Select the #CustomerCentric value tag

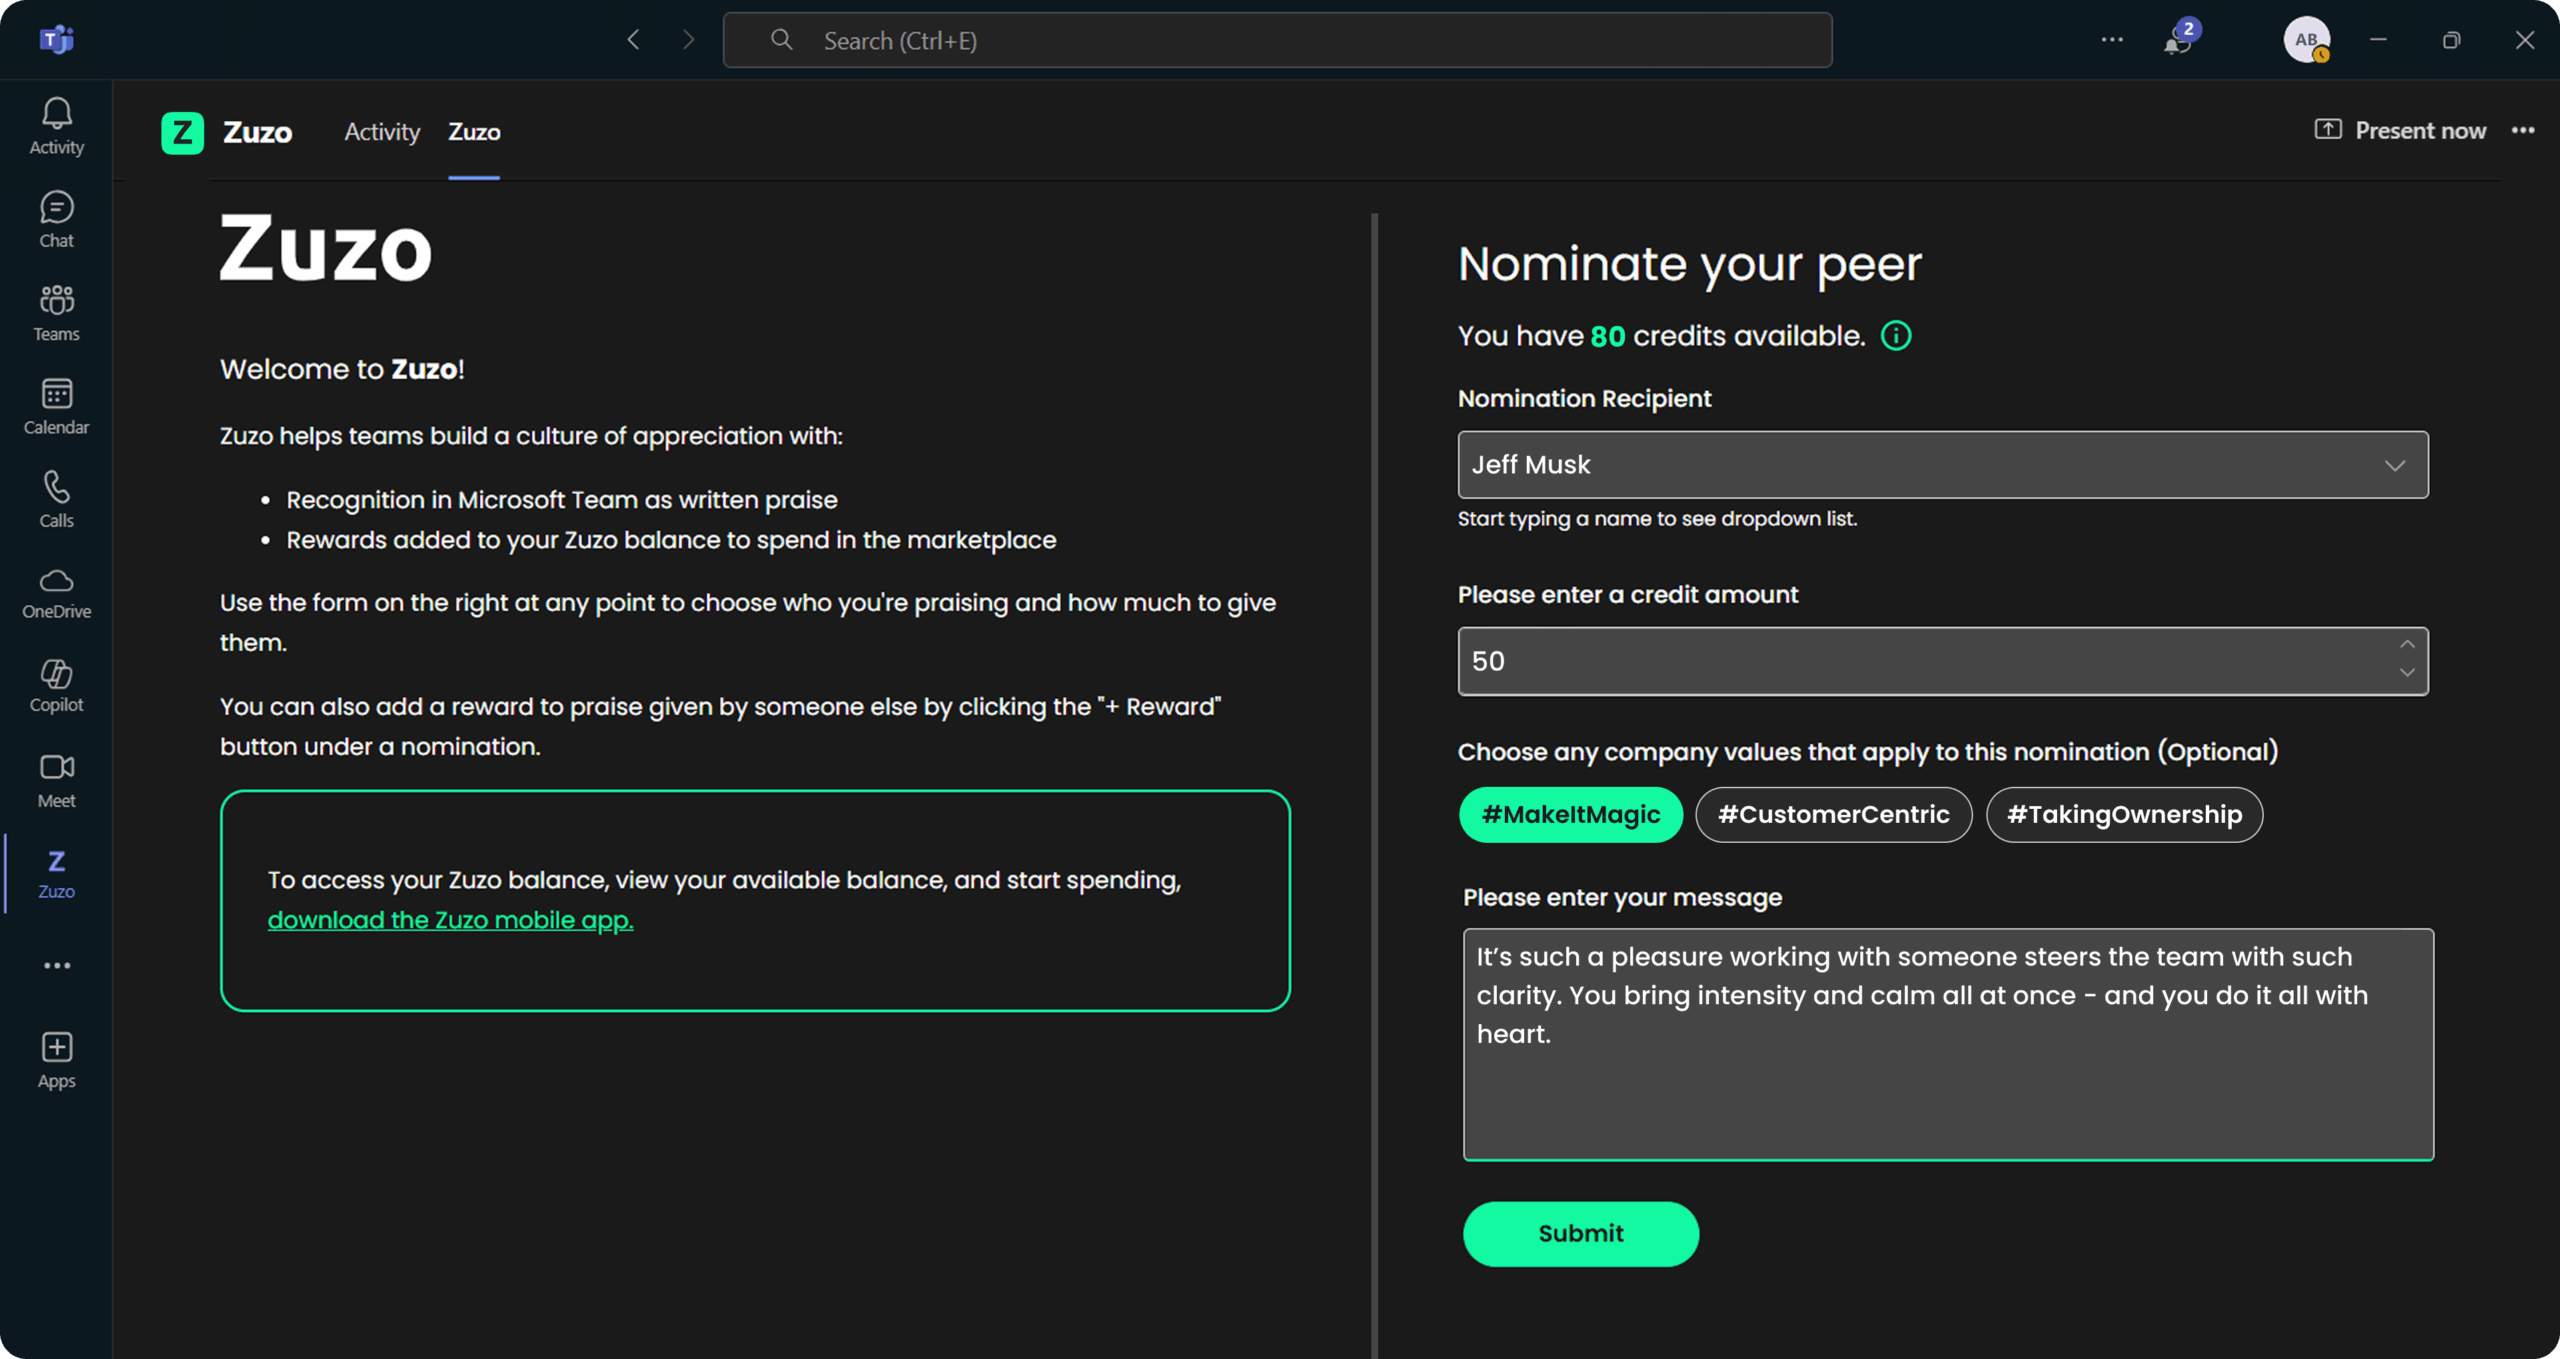pos(1832,814)
